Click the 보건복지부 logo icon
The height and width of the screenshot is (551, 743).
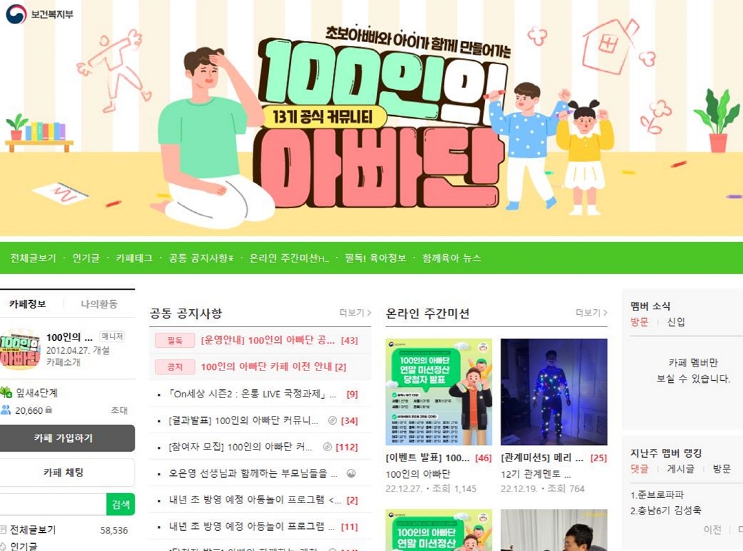tap(16, 14)
